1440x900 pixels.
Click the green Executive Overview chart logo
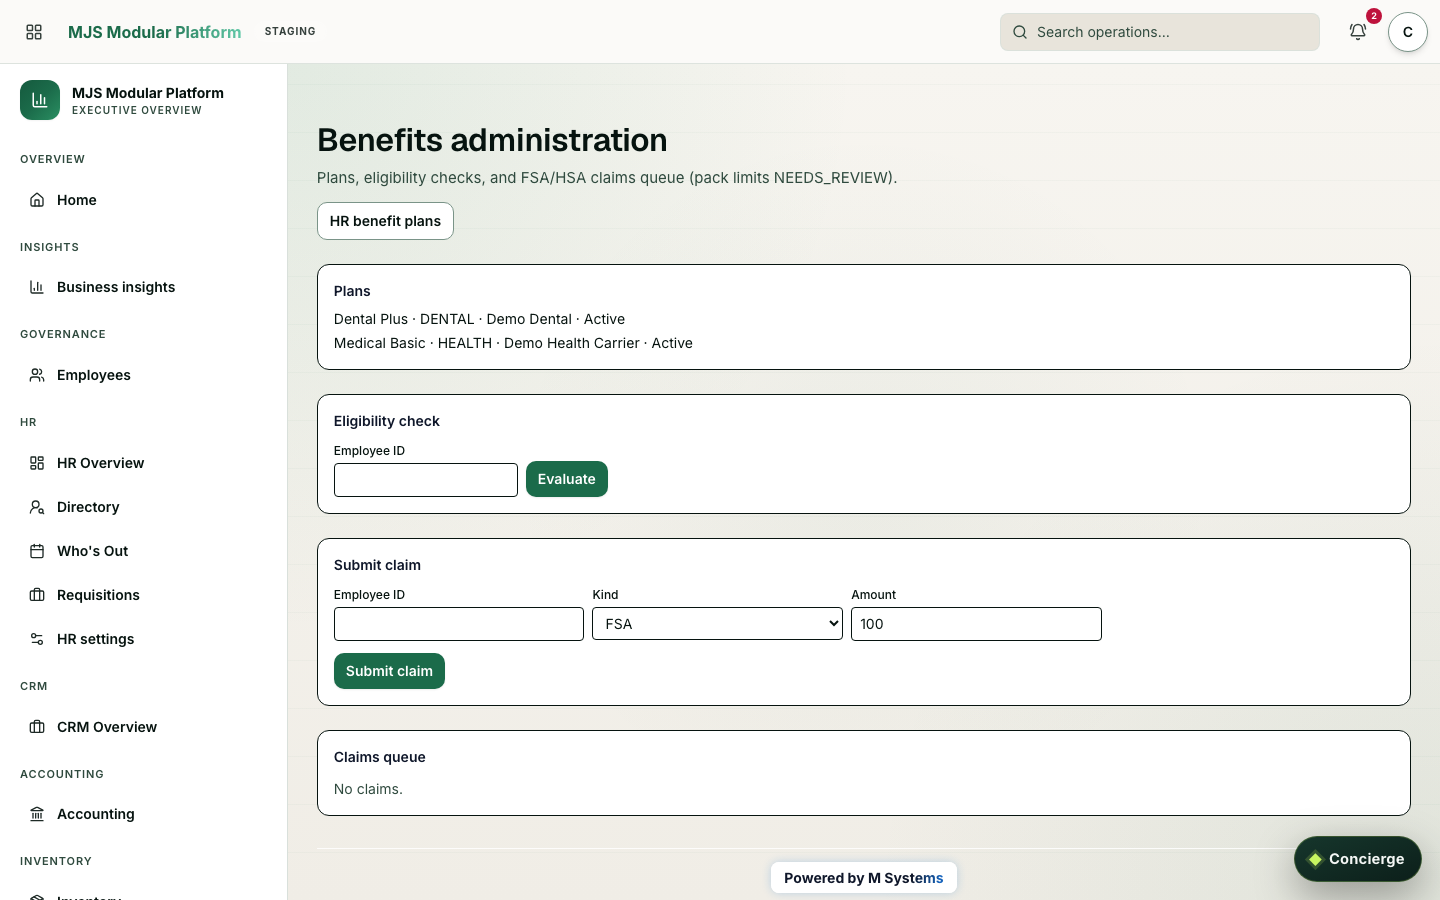pos(40,100)
